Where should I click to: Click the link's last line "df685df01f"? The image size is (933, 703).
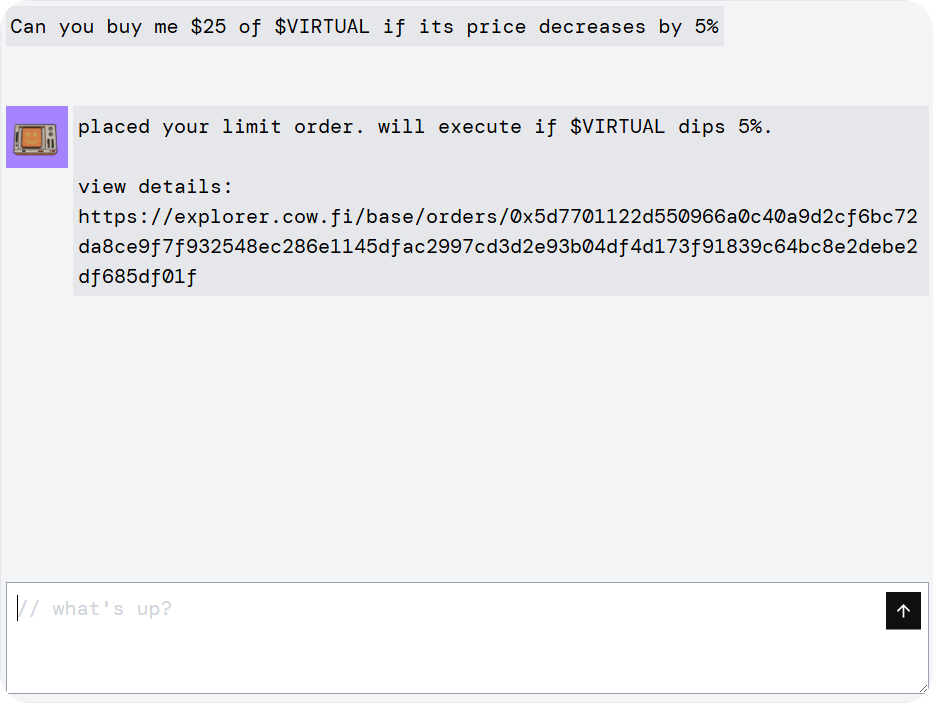click(137, 277)
